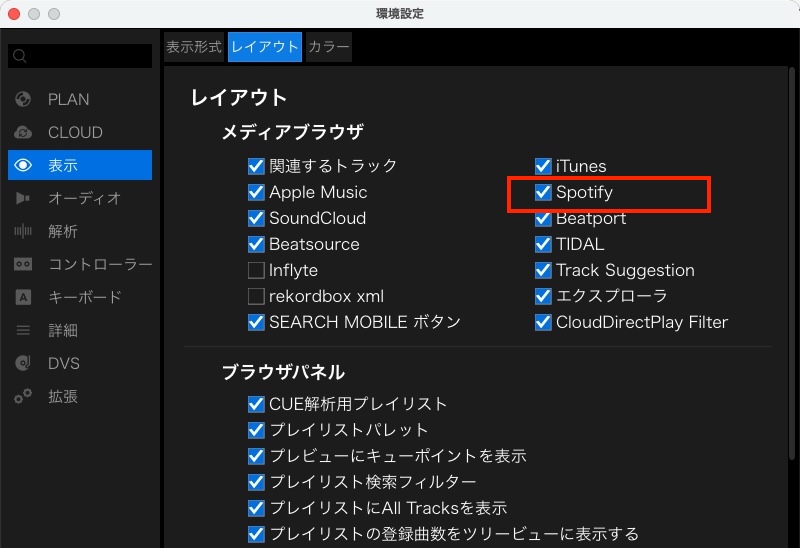
Task: Click the eye icon beside 表示
Action: (x=23, y=165)
